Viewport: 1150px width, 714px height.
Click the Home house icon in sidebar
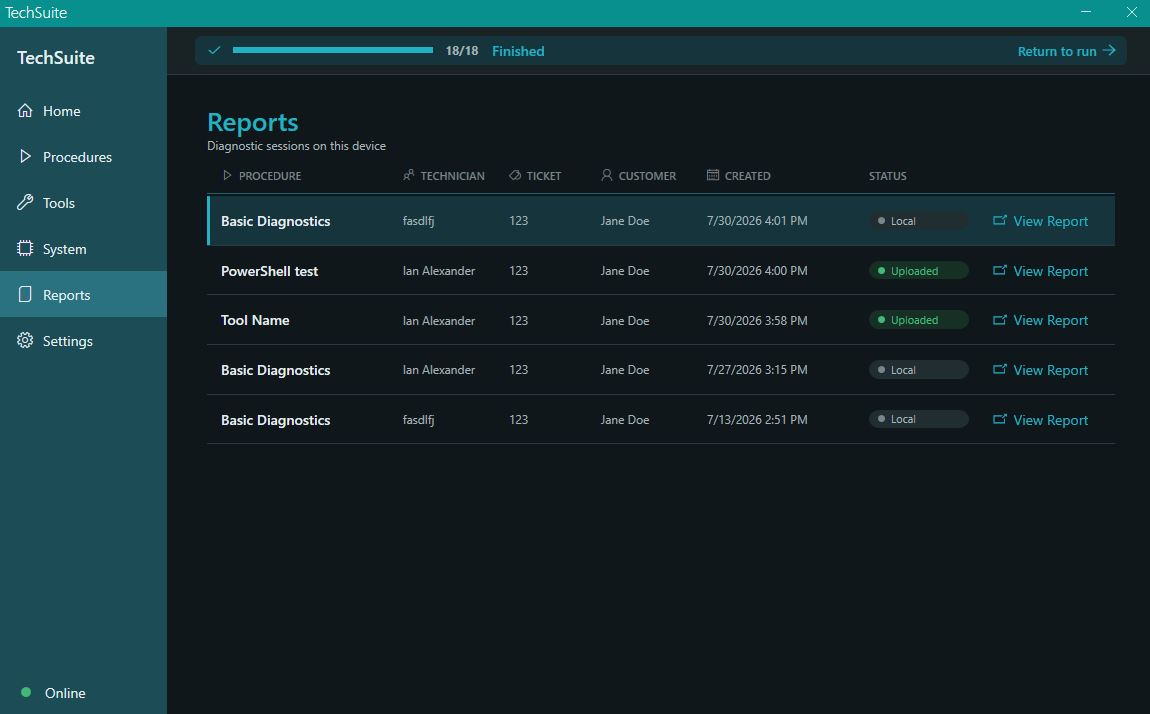25,111
